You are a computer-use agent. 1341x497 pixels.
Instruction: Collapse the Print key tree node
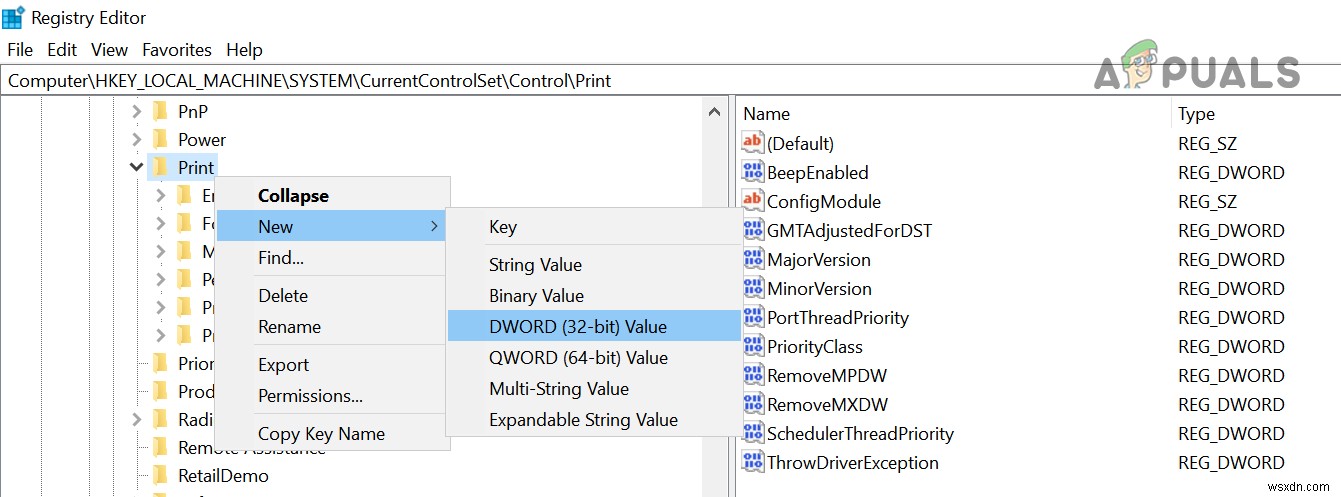coord(137,167)
